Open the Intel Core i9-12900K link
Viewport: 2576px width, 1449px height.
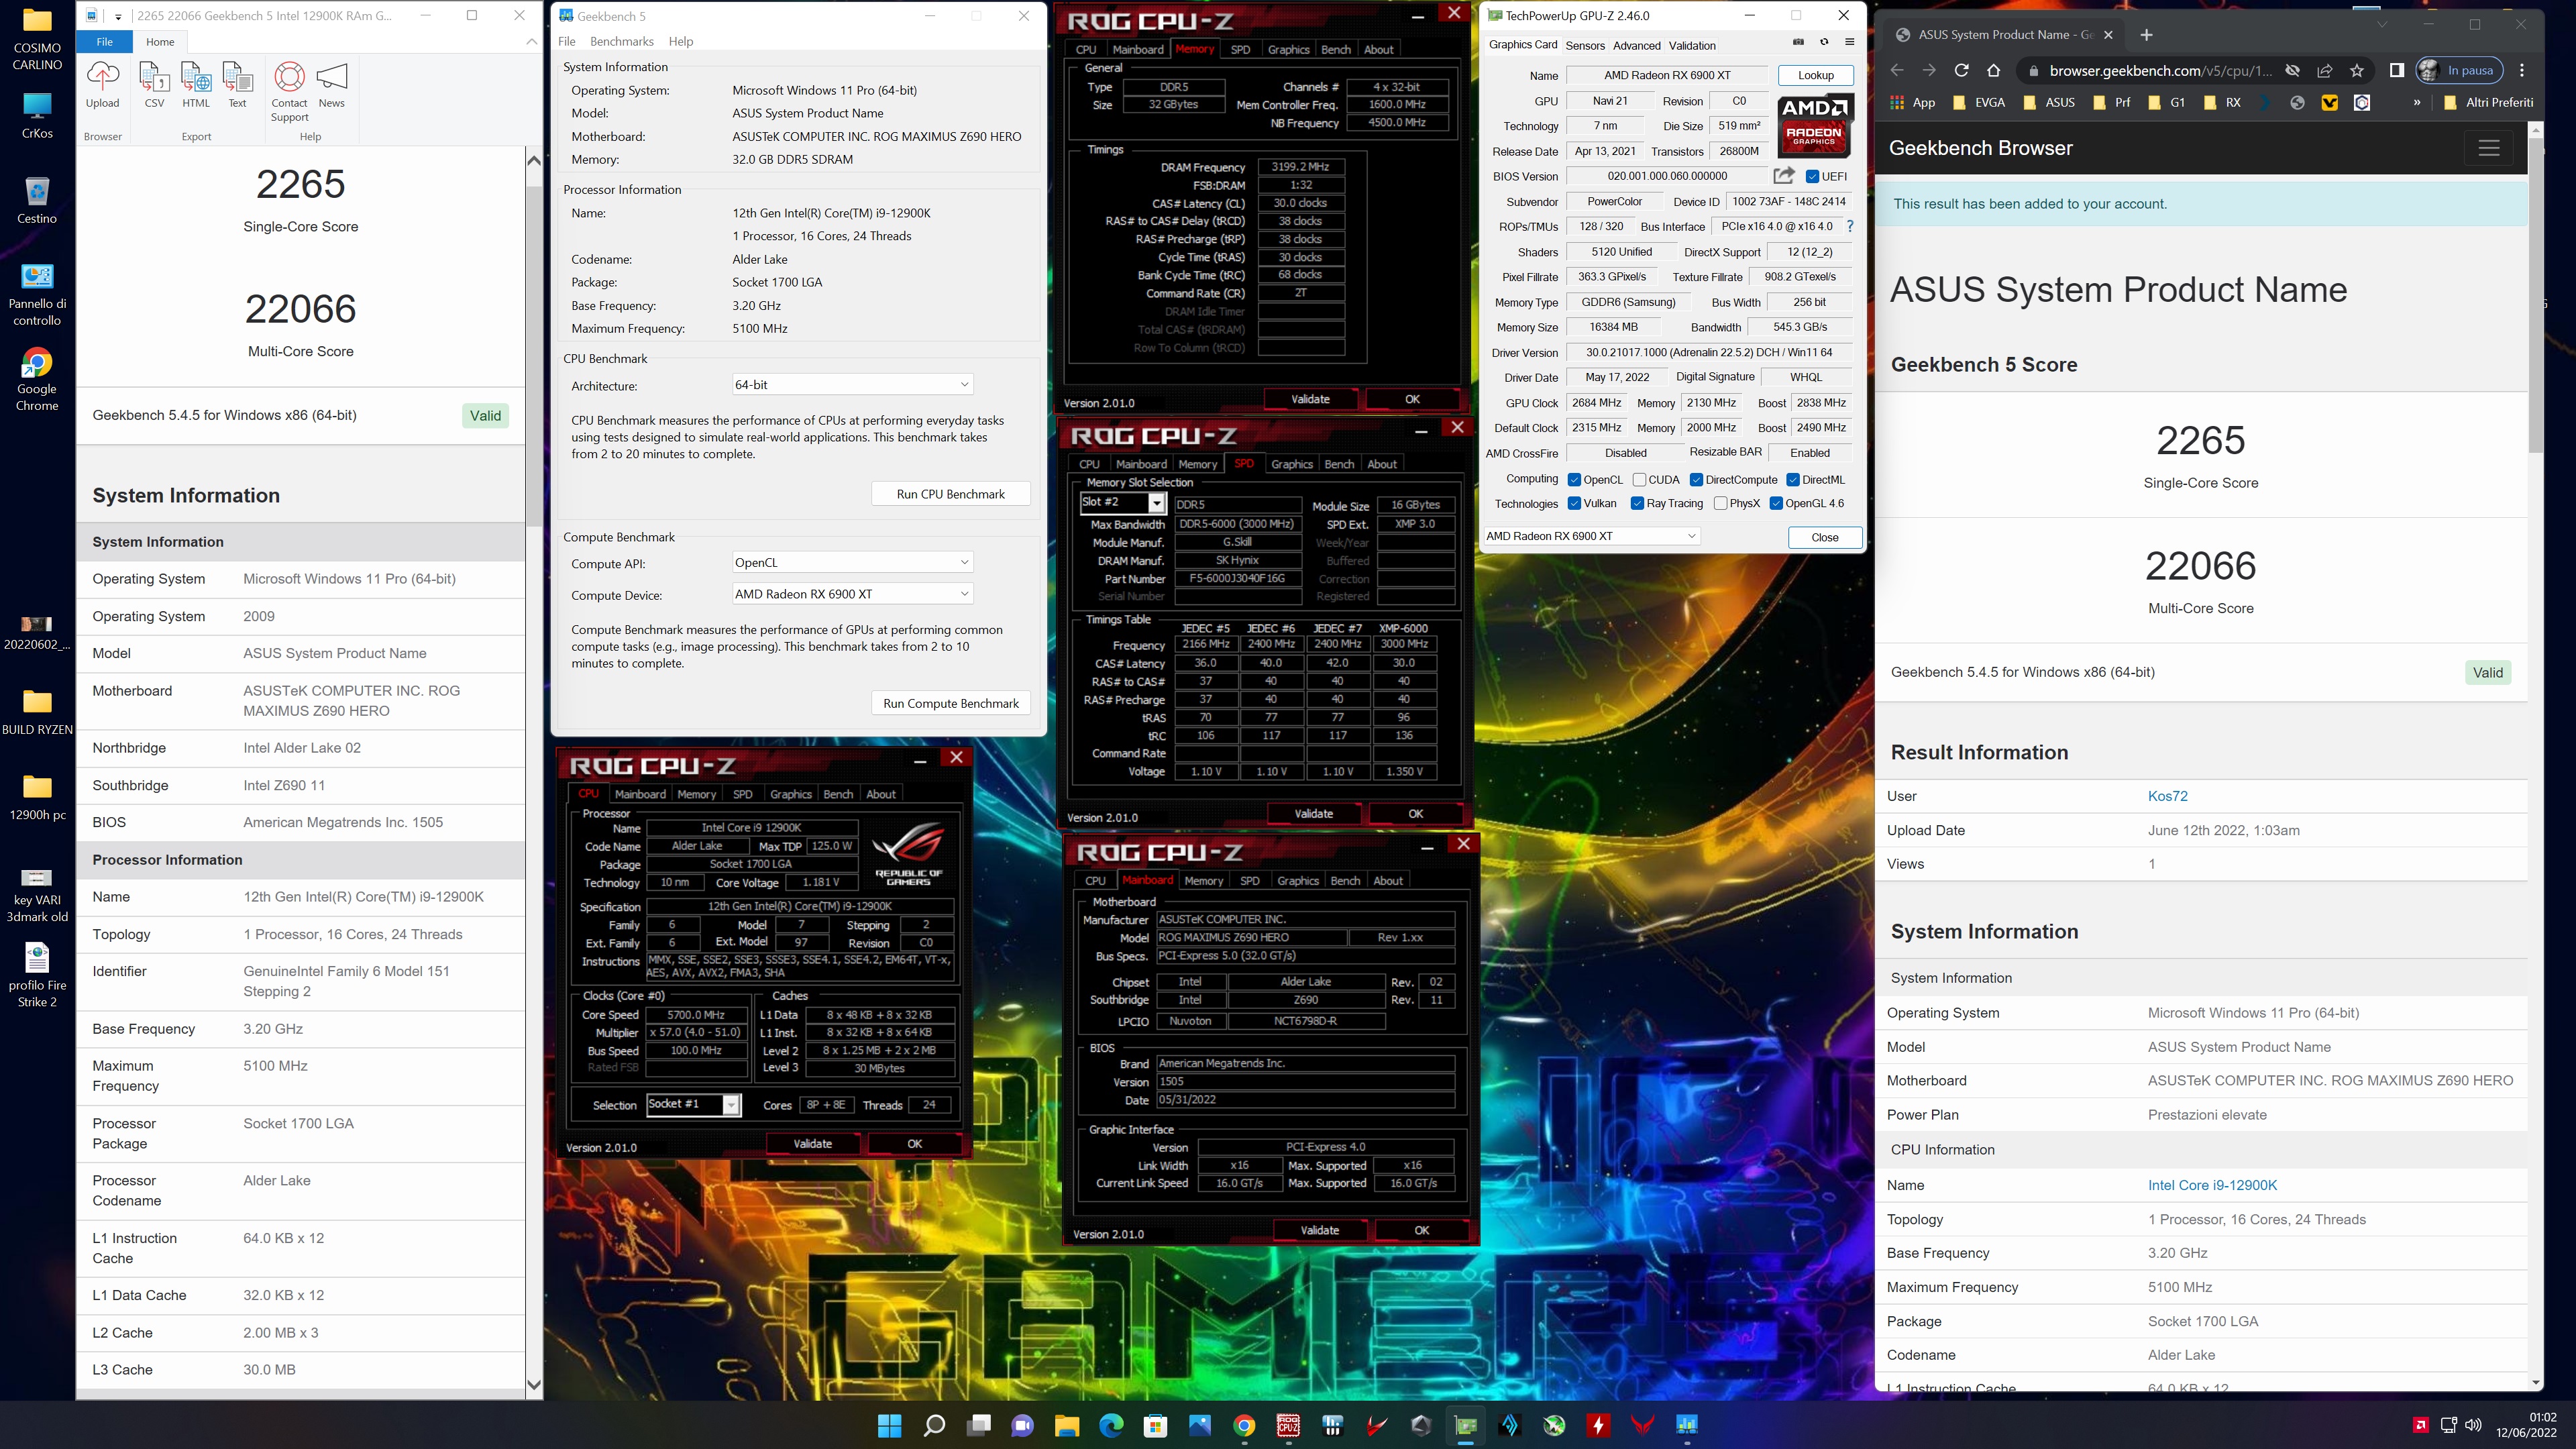click(2212, 1185)
